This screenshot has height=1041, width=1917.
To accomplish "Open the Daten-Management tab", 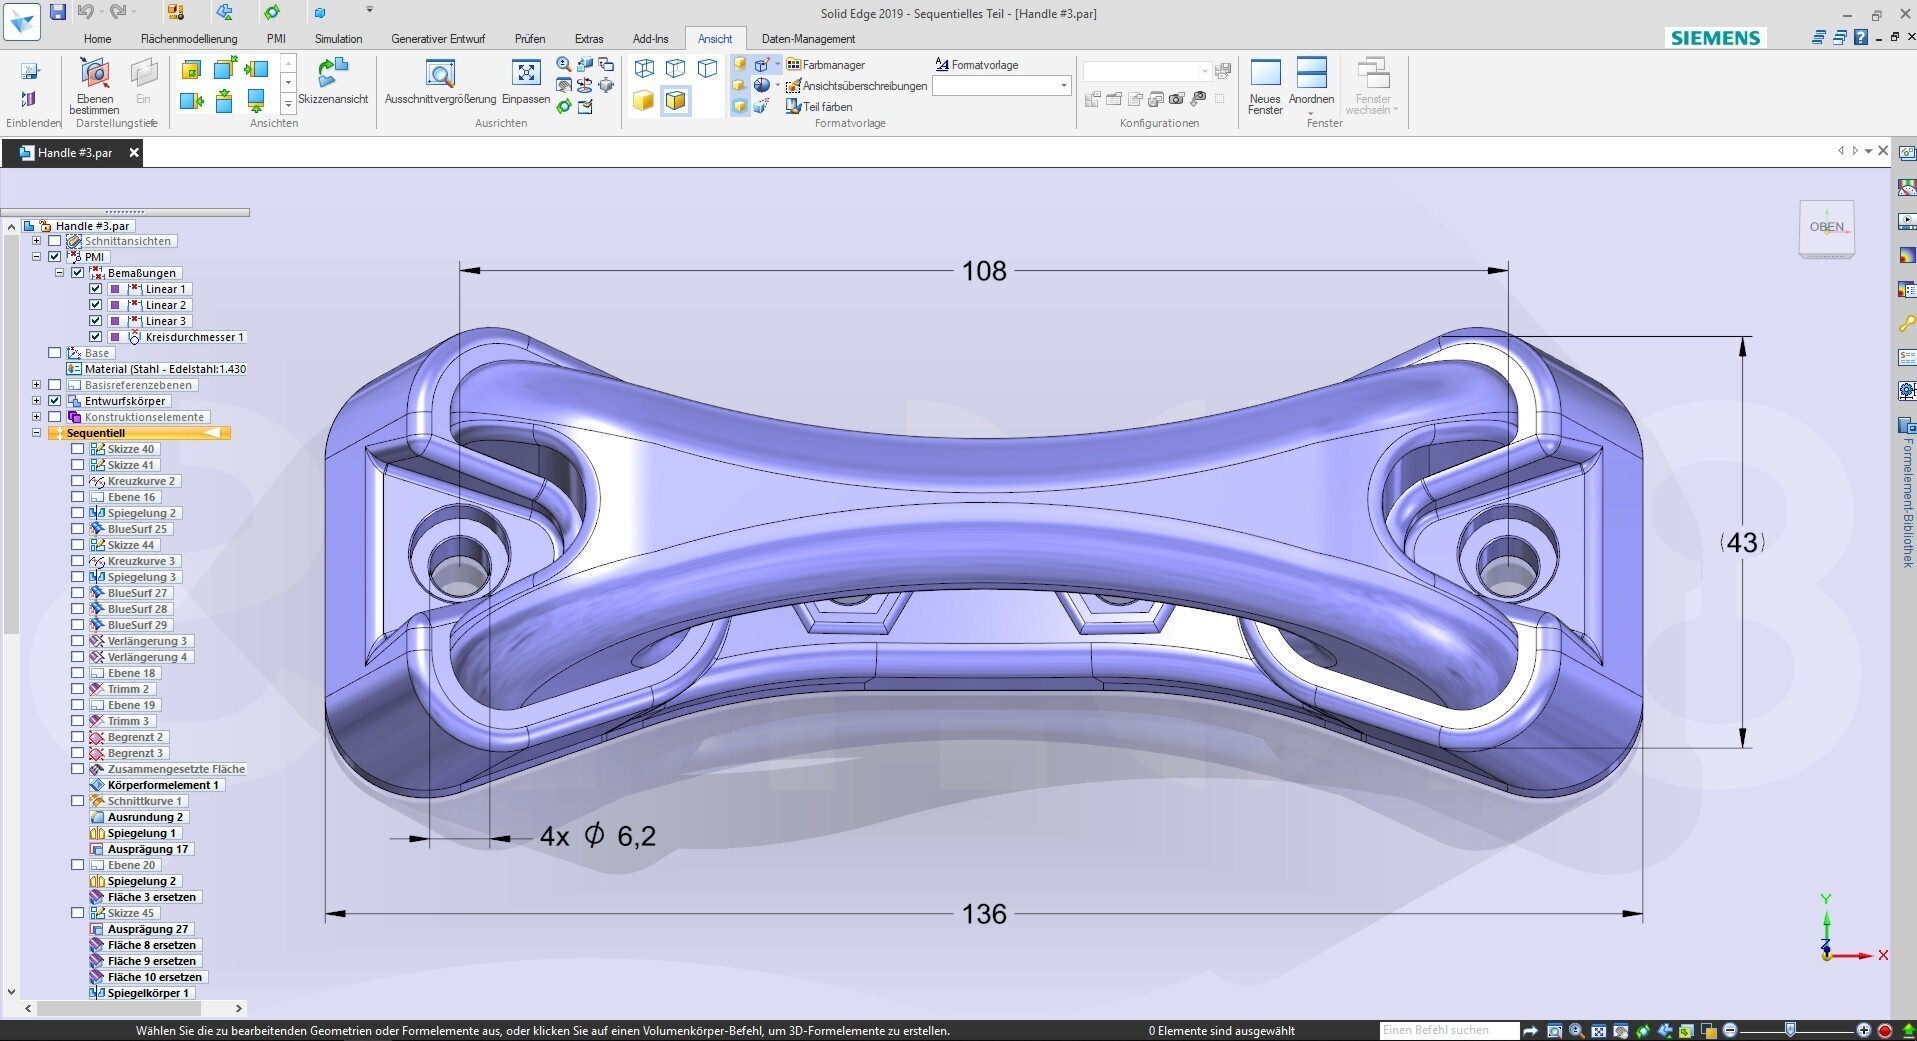I will 808,39.
